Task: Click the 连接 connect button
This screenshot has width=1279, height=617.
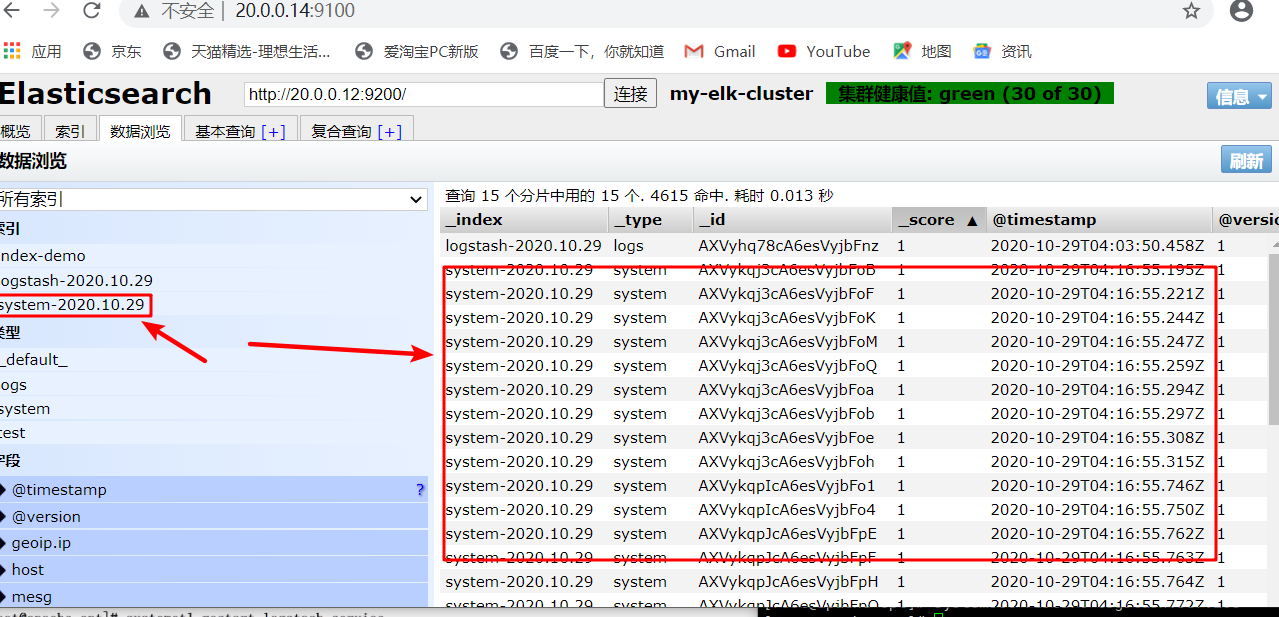Action: click(x=631, y=94)
